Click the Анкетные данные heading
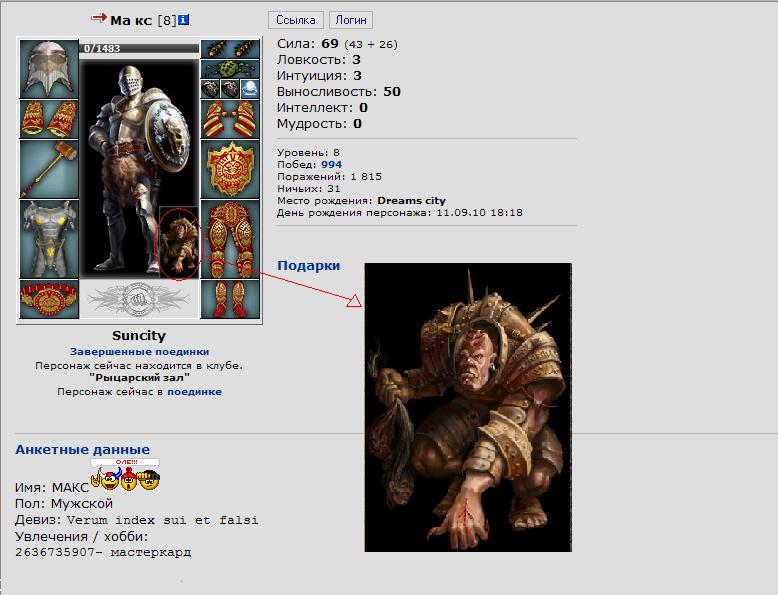The width and height of the screenshot is (778, 595). 82,450
